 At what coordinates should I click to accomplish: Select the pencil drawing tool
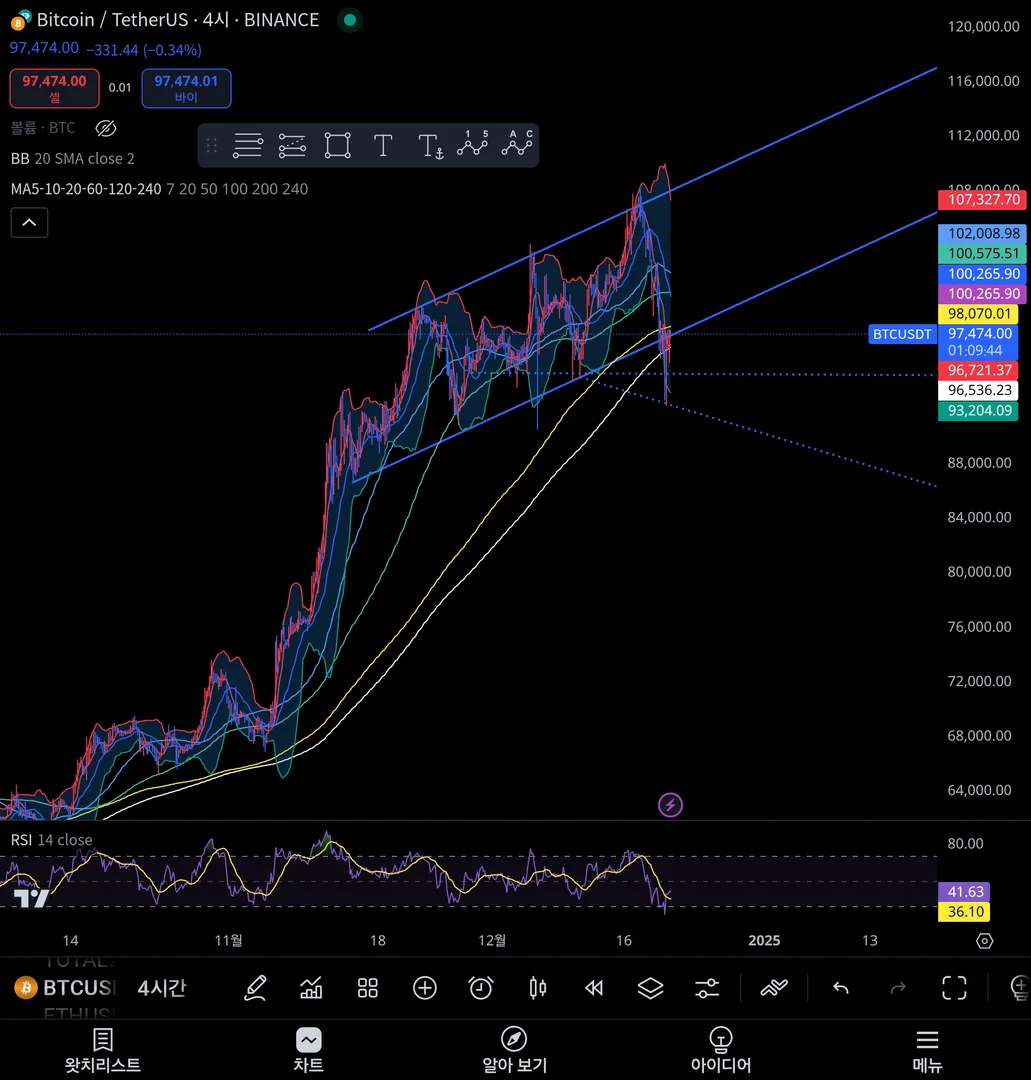click(x=255, y=988)
